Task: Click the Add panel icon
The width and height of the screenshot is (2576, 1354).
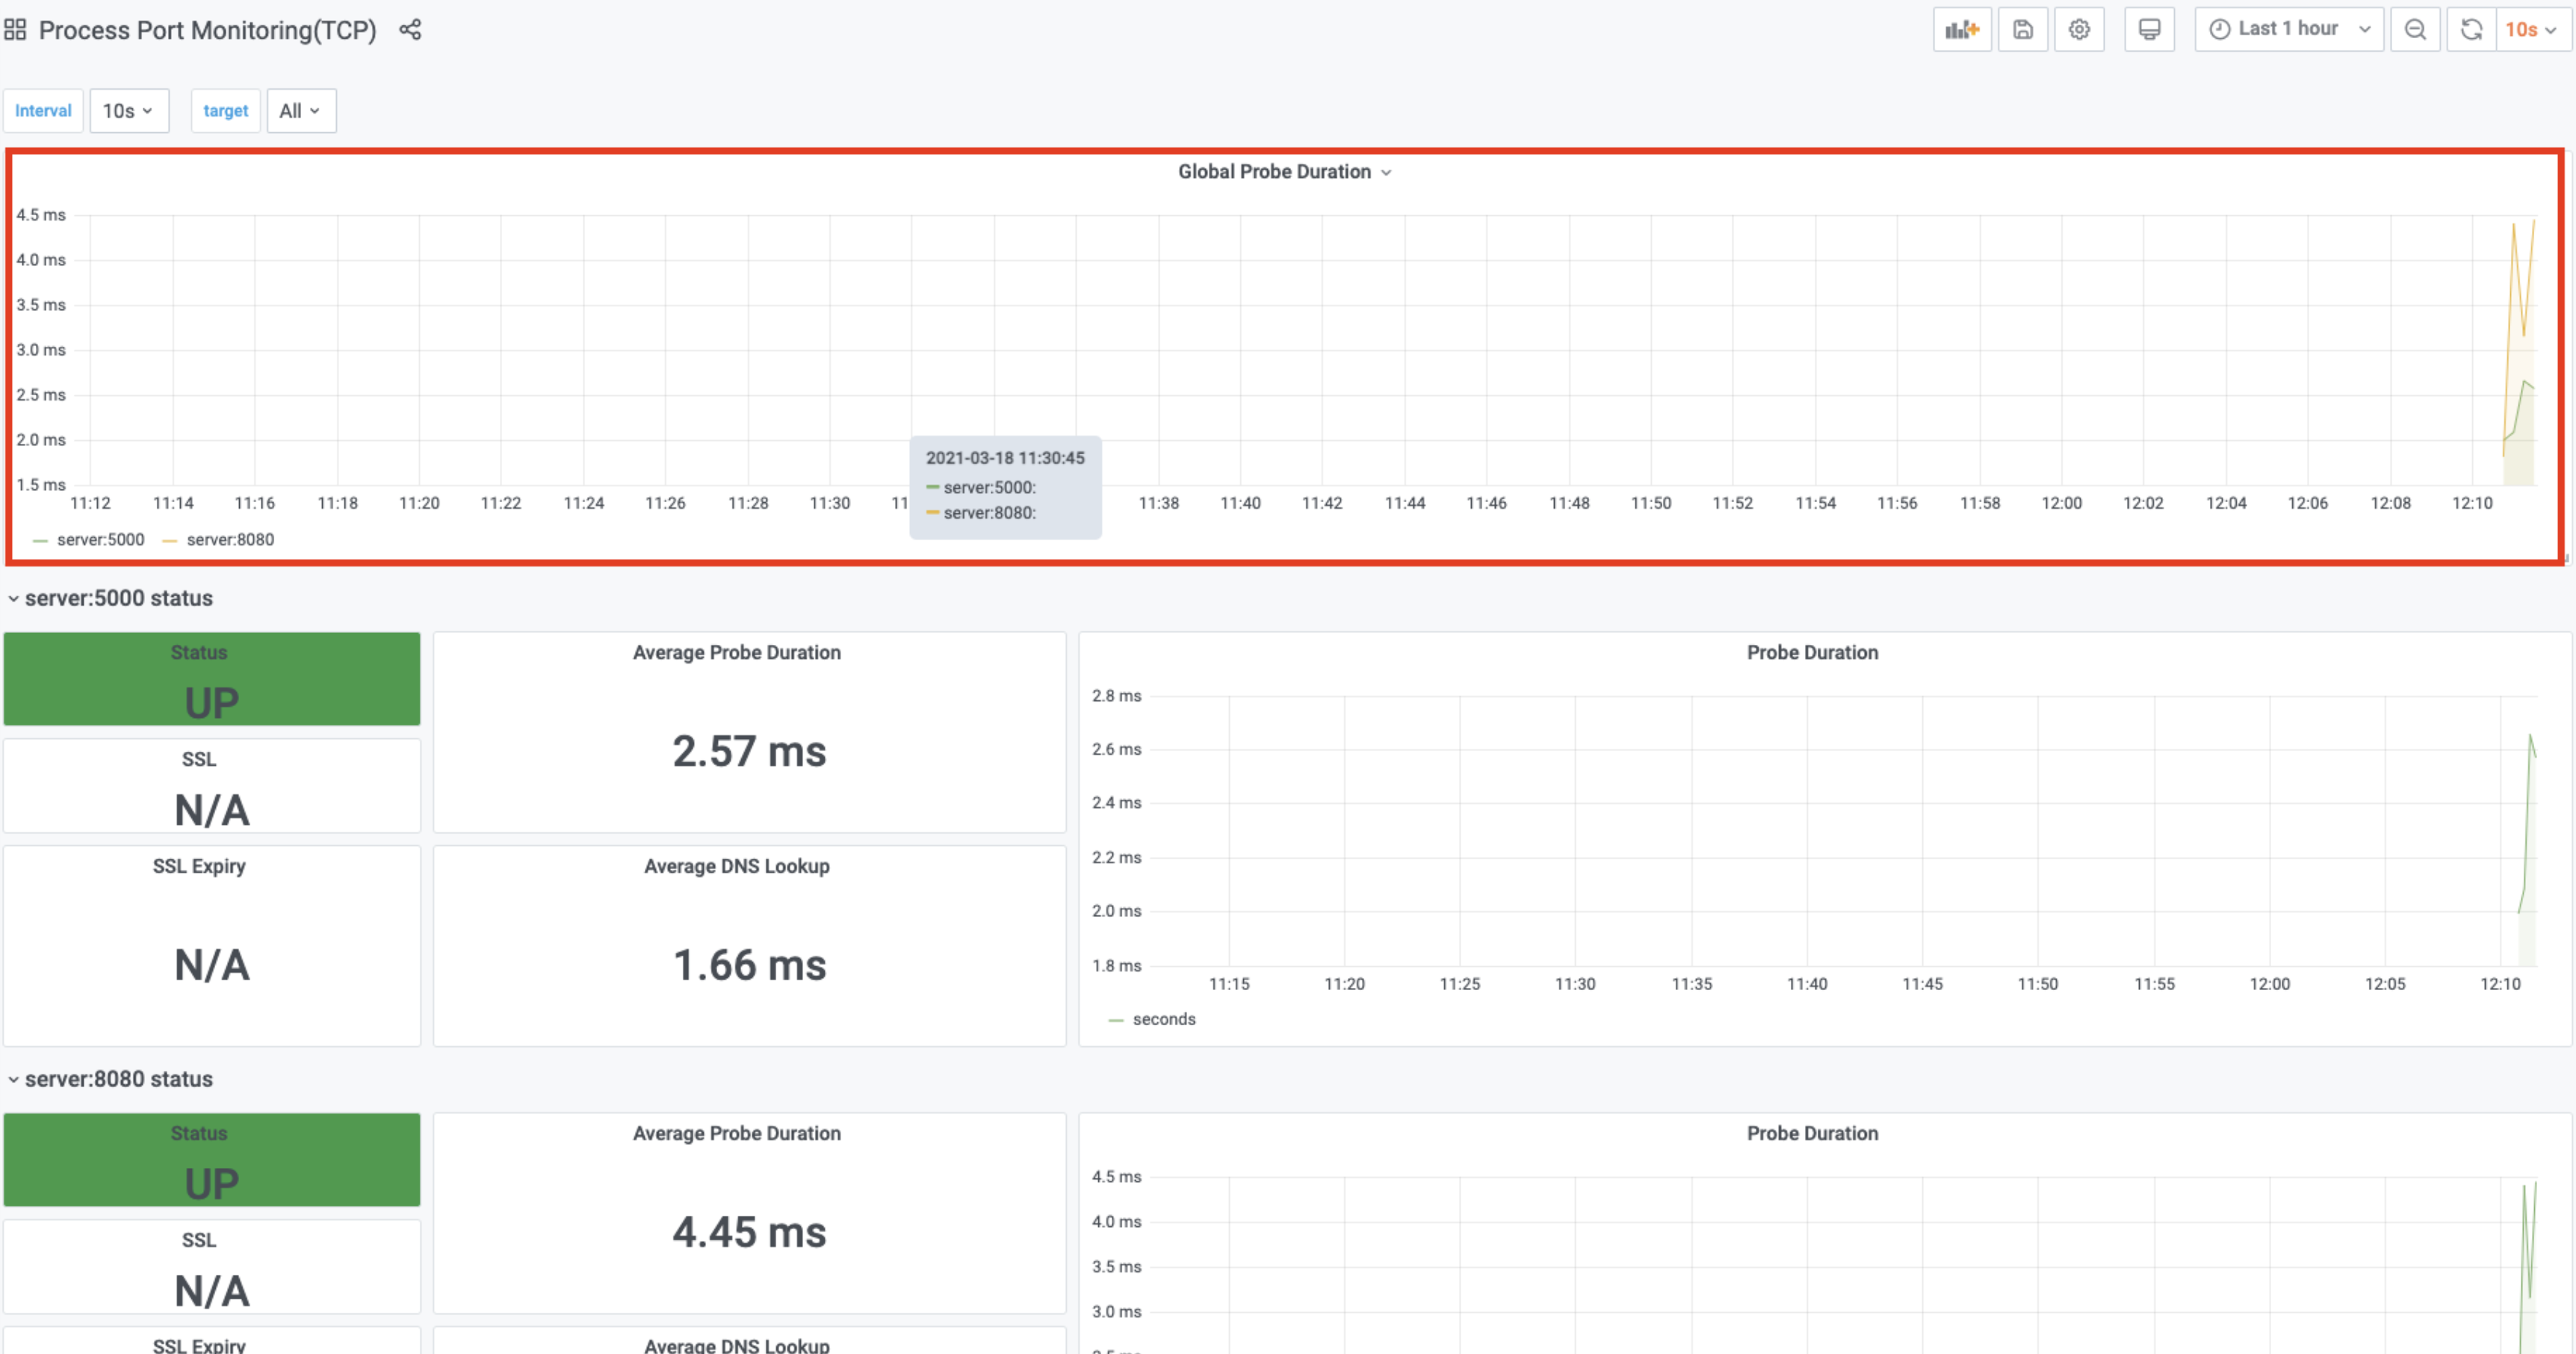Action: click(x=1961, y=30)
